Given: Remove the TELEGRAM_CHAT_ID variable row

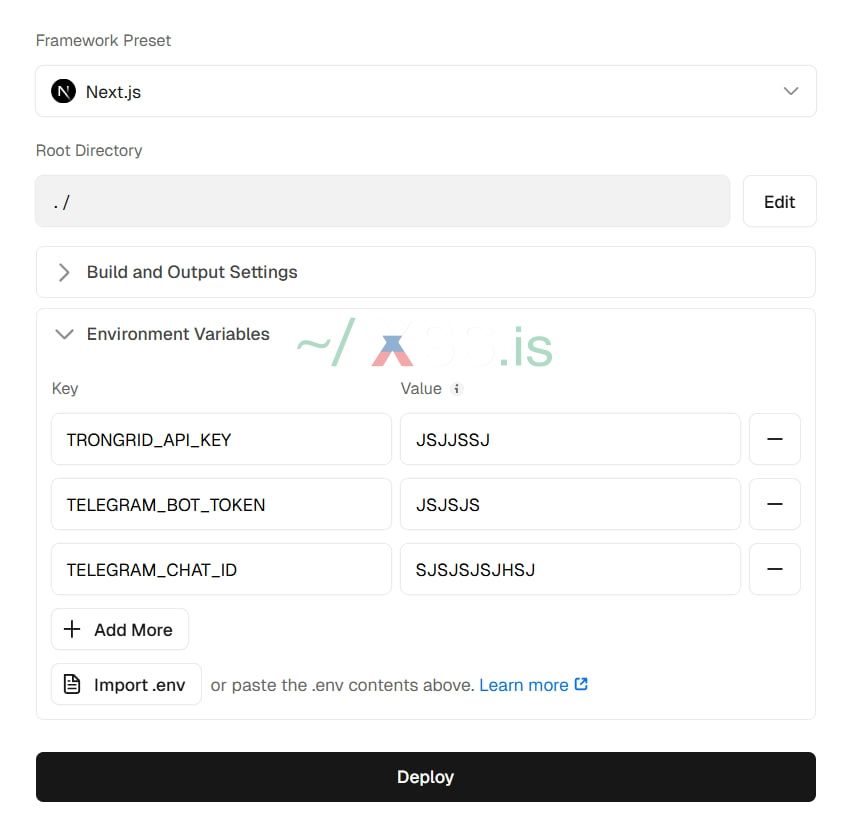Looking at the screenshot, I should [774, 569].
